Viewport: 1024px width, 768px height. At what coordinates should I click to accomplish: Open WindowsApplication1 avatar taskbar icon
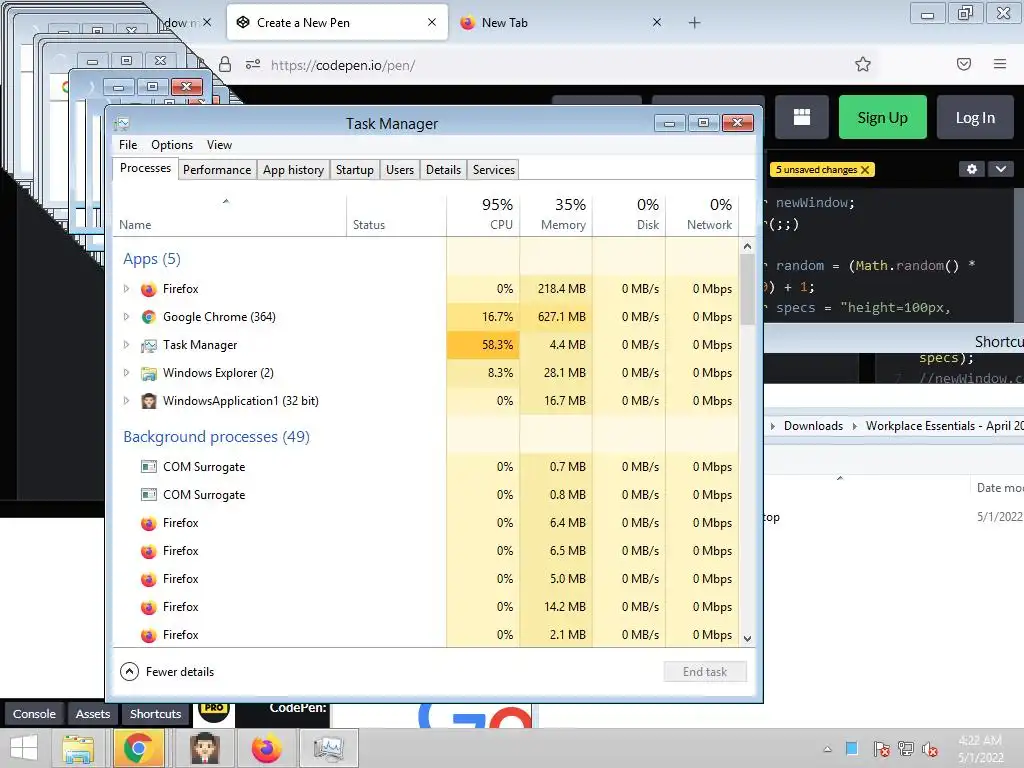tap(205, 748)
